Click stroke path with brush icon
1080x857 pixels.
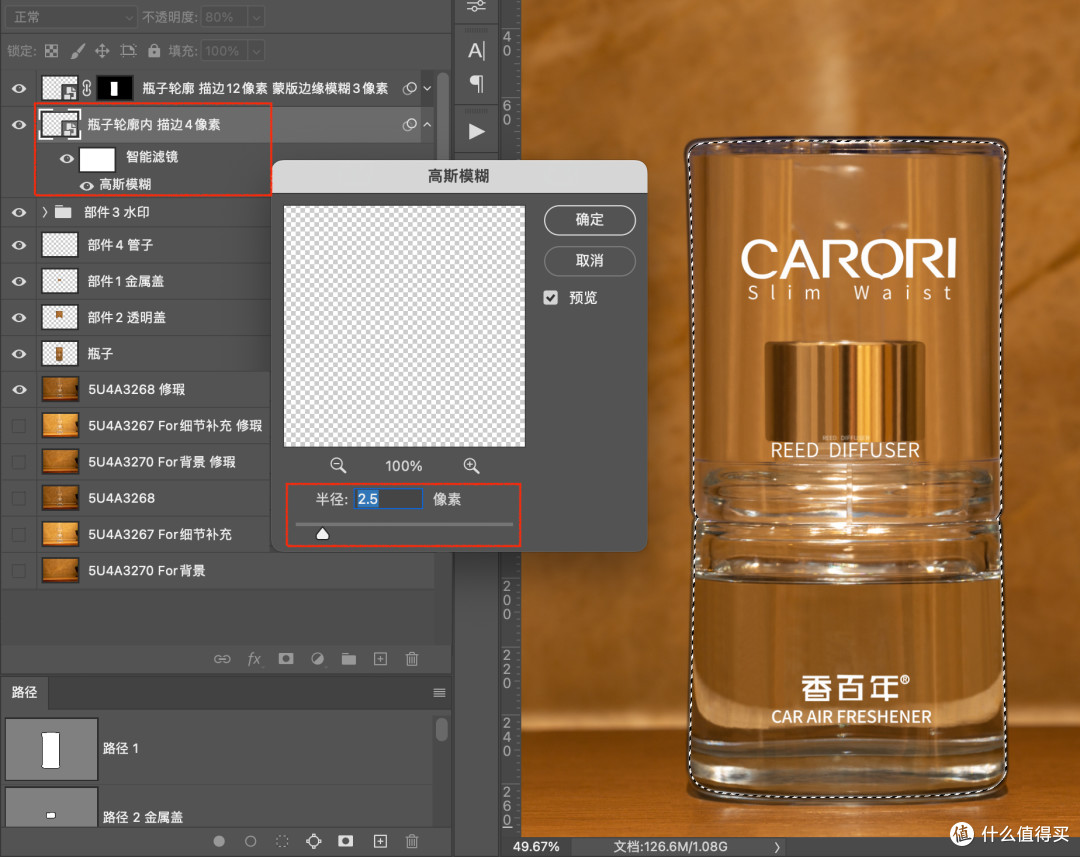point(251,841)
